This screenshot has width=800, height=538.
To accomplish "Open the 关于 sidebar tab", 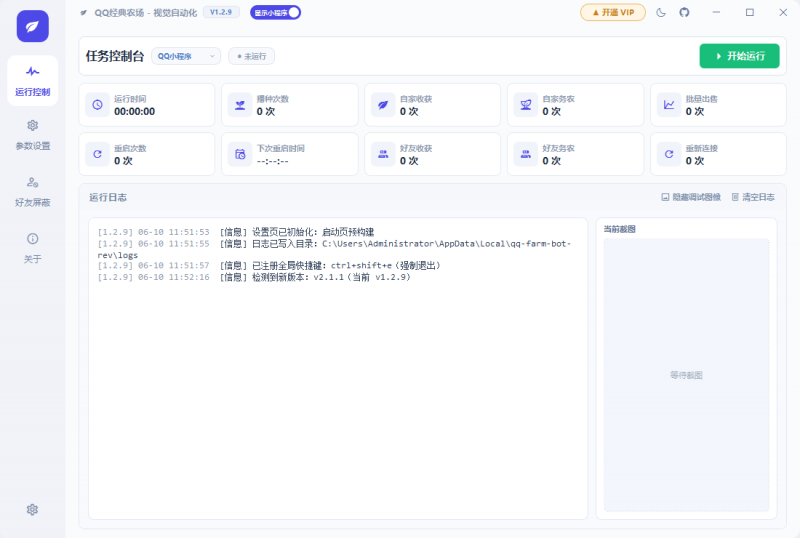I will tap(33, 249).
